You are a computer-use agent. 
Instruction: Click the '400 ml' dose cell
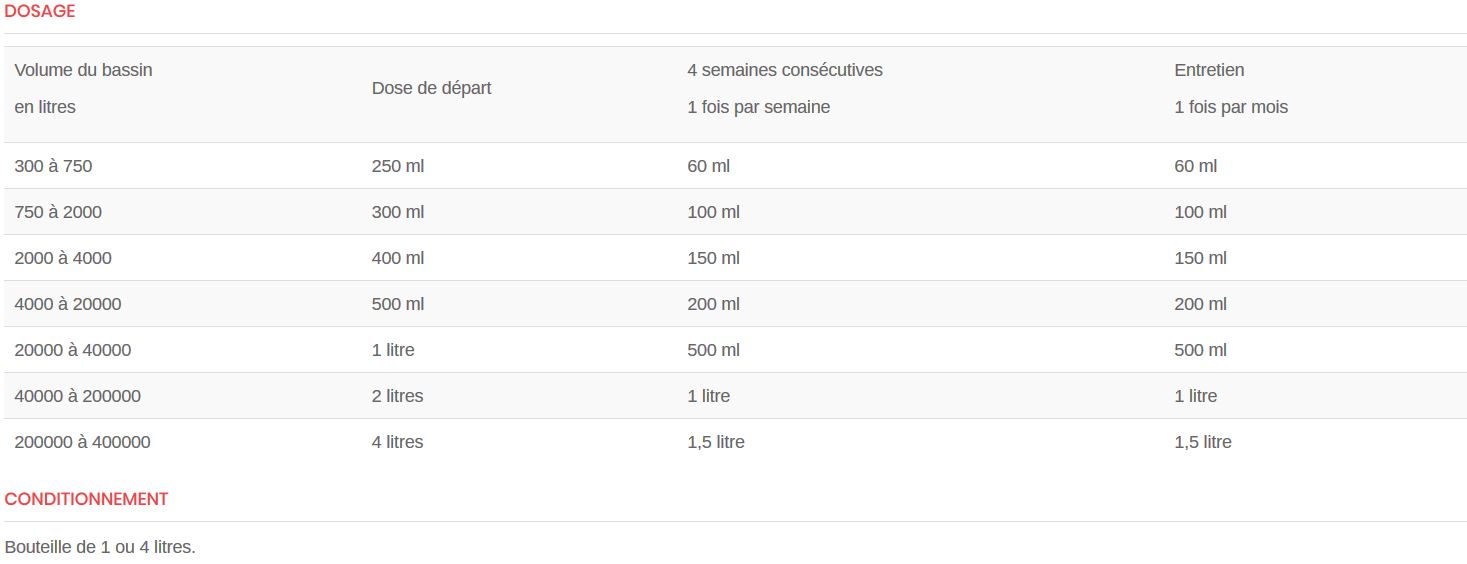pyautogui.click(x=398, y=258)
